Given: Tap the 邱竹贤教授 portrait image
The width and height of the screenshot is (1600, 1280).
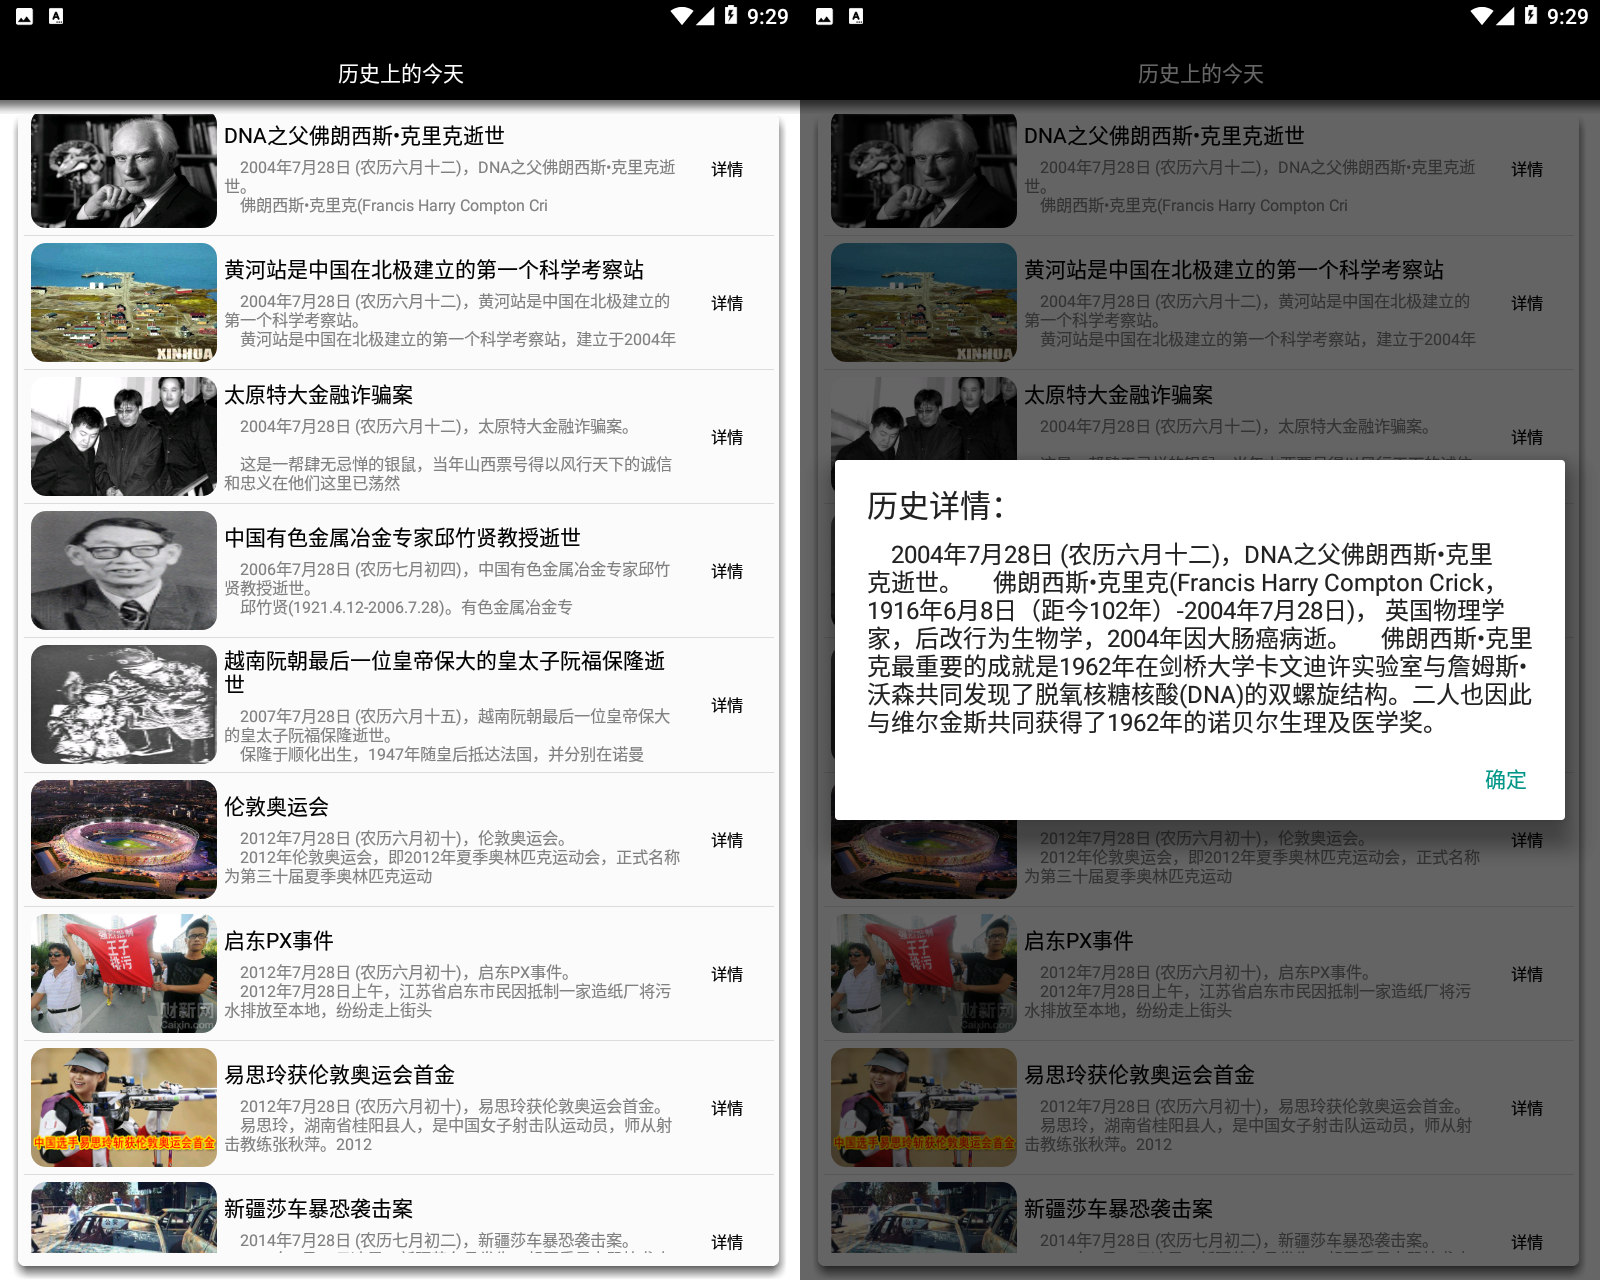Looking at the screenshot, I should click(122, 570).
